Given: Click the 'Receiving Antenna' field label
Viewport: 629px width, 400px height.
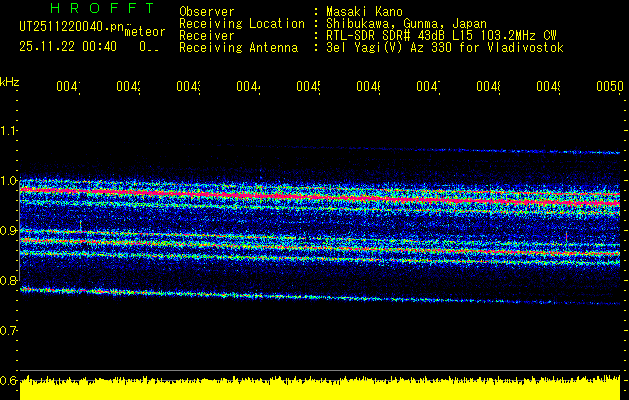Looking at the screenshot, I should [x=238, y=48].
